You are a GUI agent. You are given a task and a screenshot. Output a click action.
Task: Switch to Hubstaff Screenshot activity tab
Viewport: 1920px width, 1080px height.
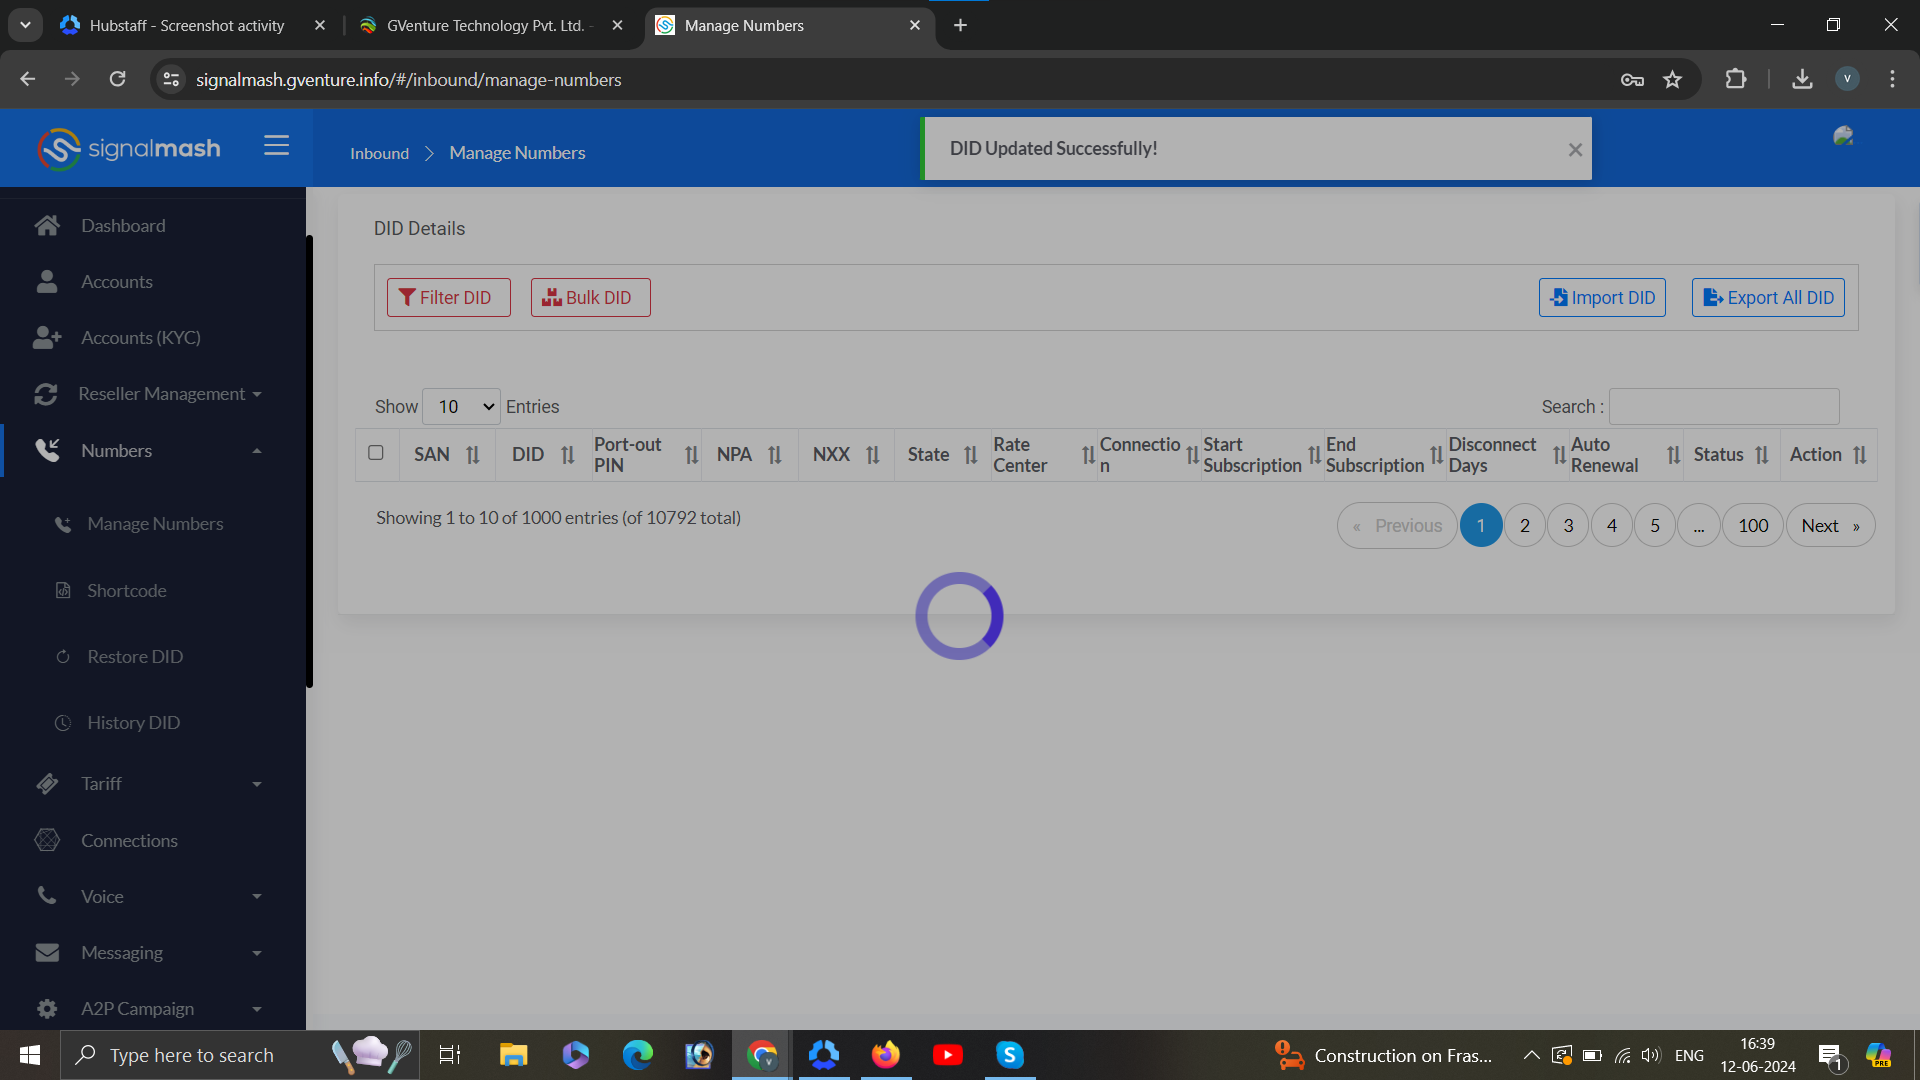tap(187, 25)
